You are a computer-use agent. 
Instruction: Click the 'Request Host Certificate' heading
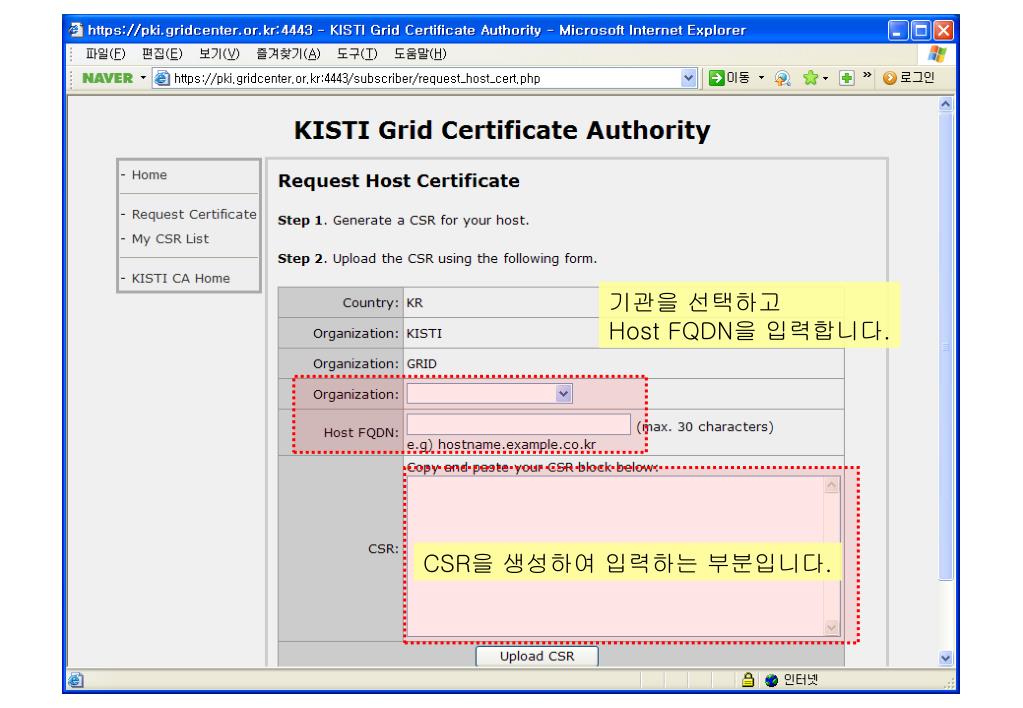399,181
